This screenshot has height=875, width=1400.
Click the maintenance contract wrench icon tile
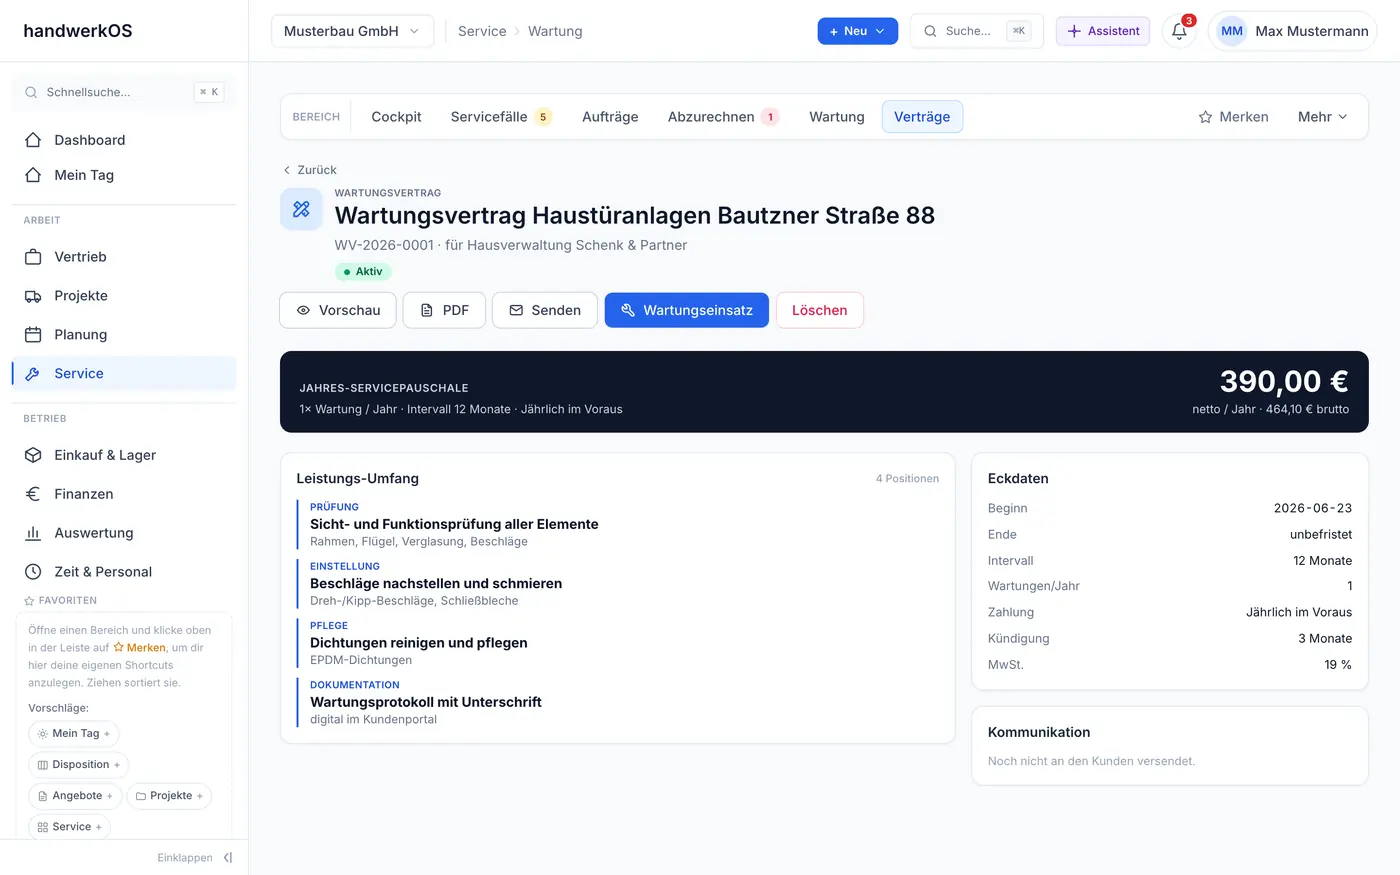click(301, 209)
